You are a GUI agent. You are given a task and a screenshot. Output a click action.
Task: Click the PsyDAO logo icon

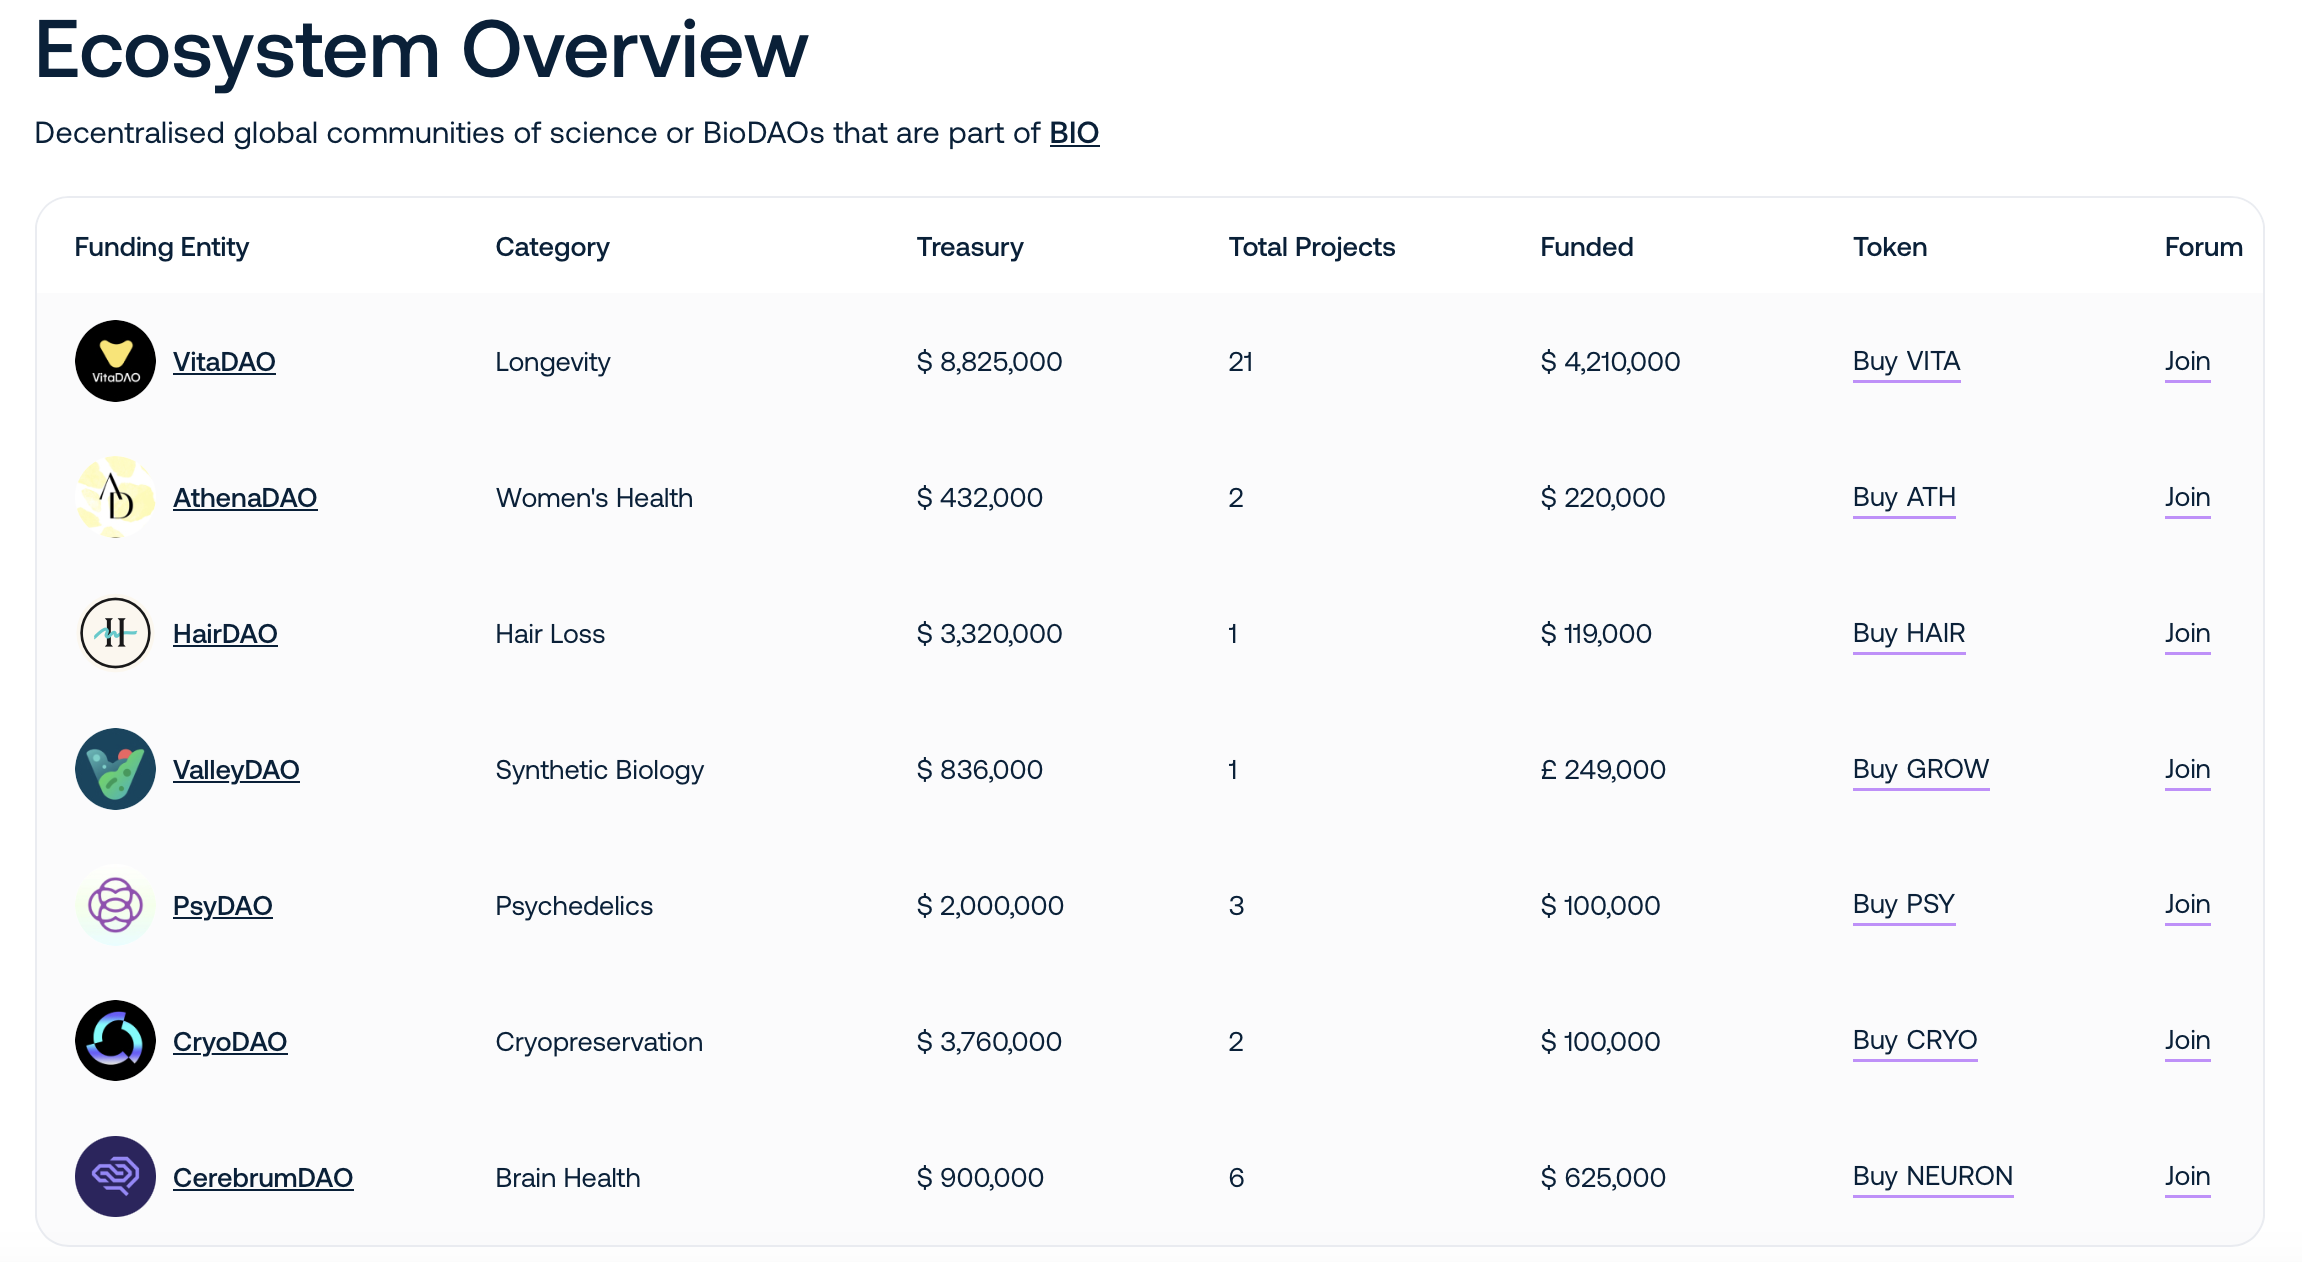click(x=115, y=905)
